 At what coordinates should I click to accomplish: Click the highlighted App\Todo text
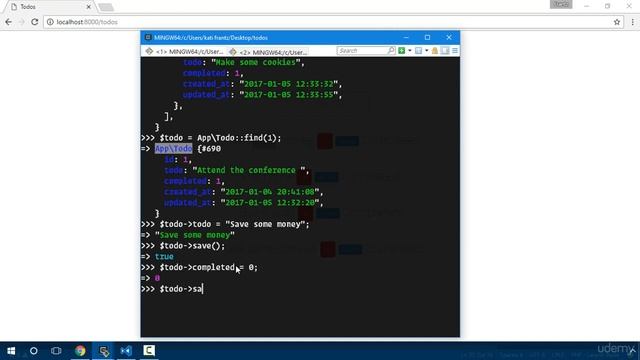(173, 149)
